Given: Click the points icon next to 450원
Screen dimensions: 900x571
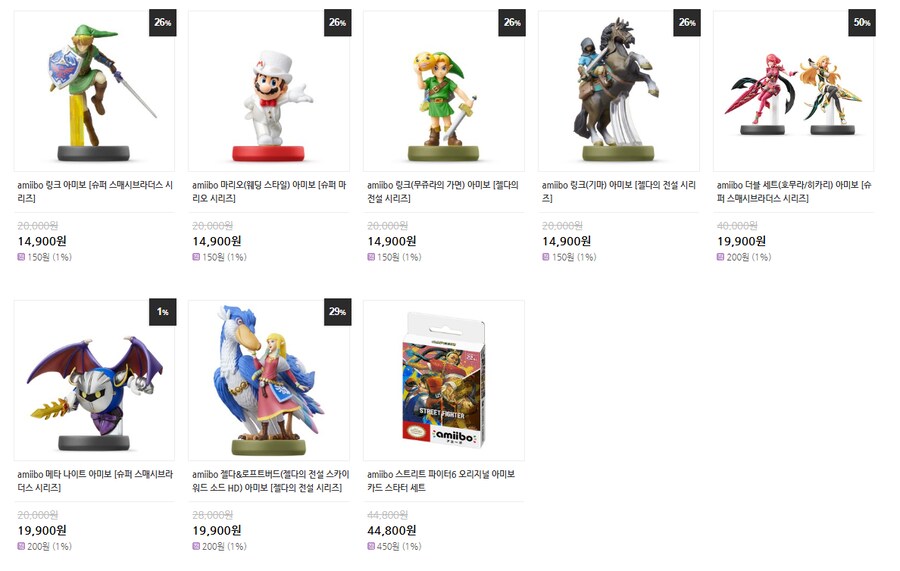Looking at the screenshot, I should [371, 546].
